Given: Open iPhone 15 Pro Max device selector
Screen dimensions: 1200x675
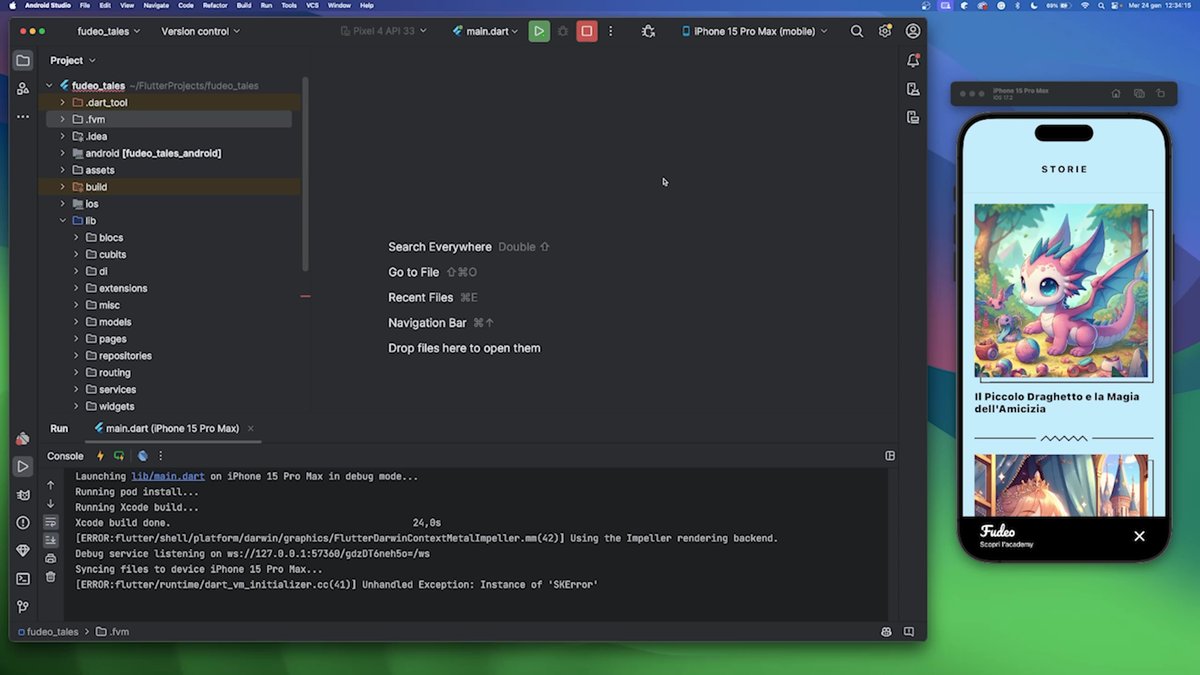Looking at the screenshot, I should click(x=755, y=31).
